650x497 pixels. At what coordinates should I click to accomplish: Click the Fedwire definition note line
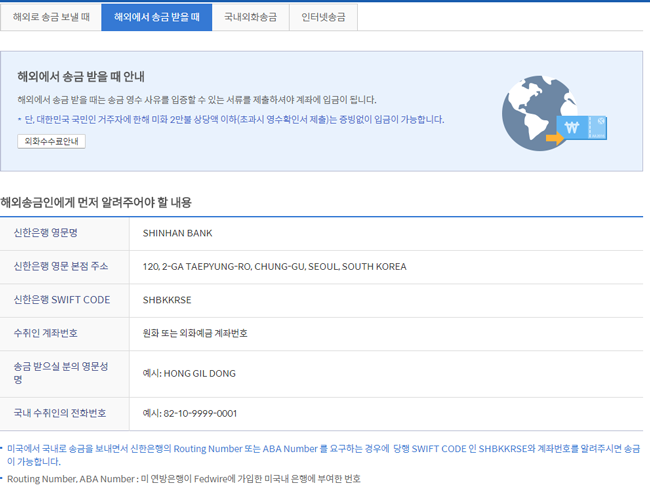pos(184,479)
